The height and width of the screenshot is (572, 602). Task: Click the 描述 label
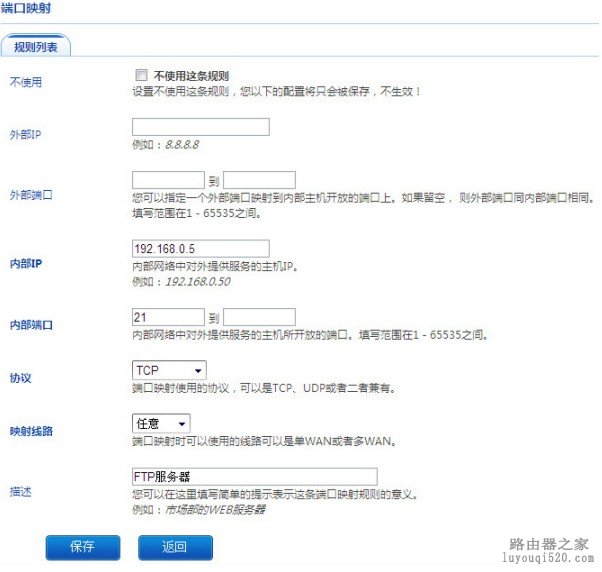[20, 491]
